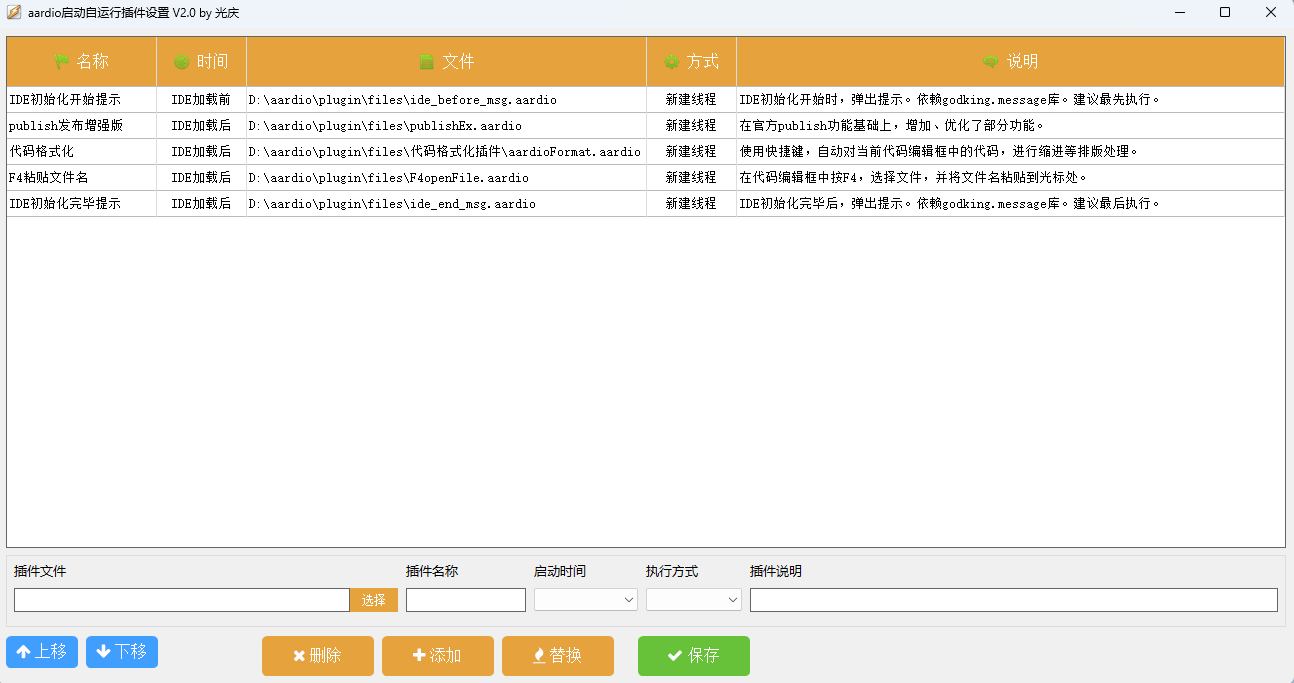Viewport: 1294px width, 683px height.
Task: Click the comment icon beside 说明 header
Action: (991, 62)
